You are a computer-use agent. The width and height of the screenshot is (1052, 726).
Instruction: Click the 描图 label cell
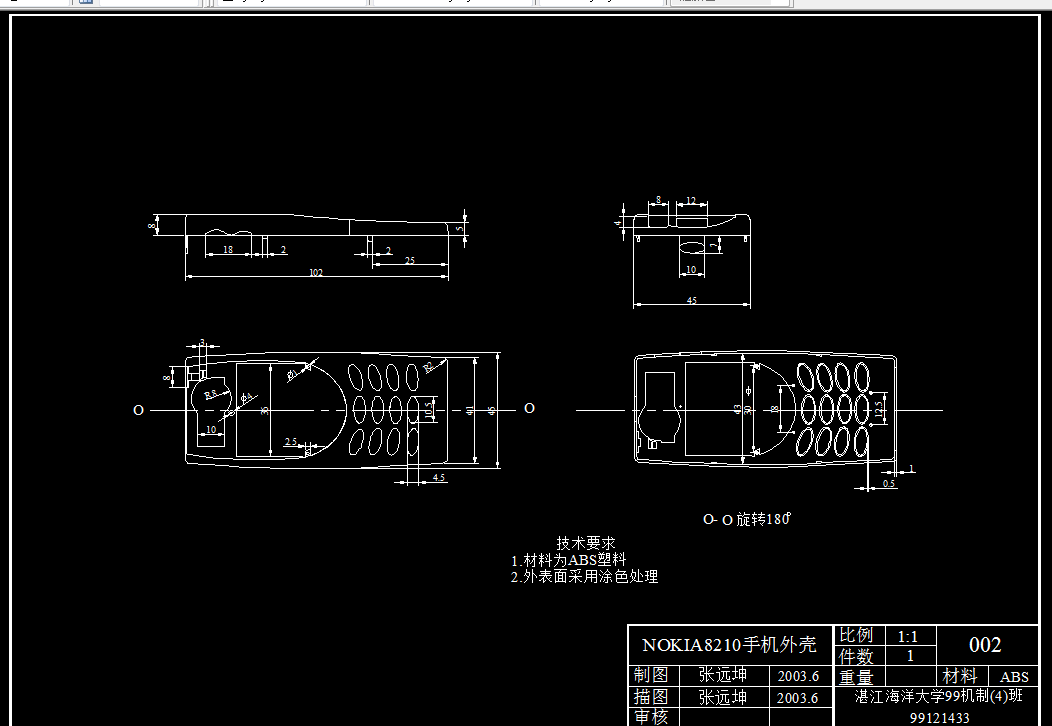click(x=651, y=696)
